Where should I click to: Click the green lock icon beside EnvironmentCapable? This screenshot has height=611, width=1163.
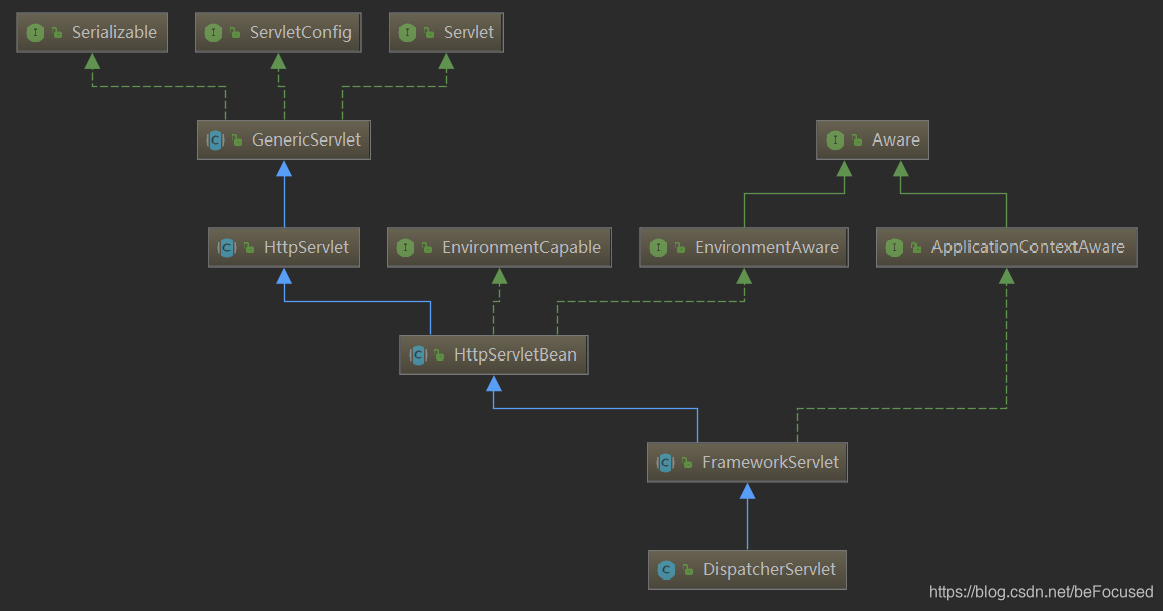426,248
